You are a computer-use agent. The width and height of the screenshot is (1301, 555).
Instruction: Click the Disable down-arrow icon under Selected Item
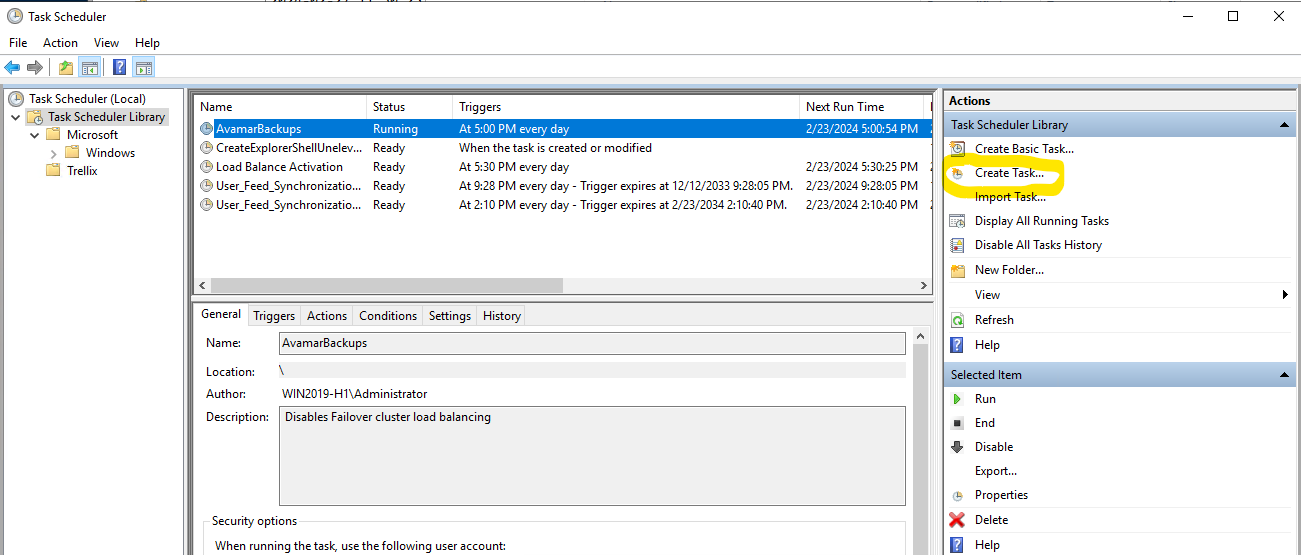pos(958,447)
